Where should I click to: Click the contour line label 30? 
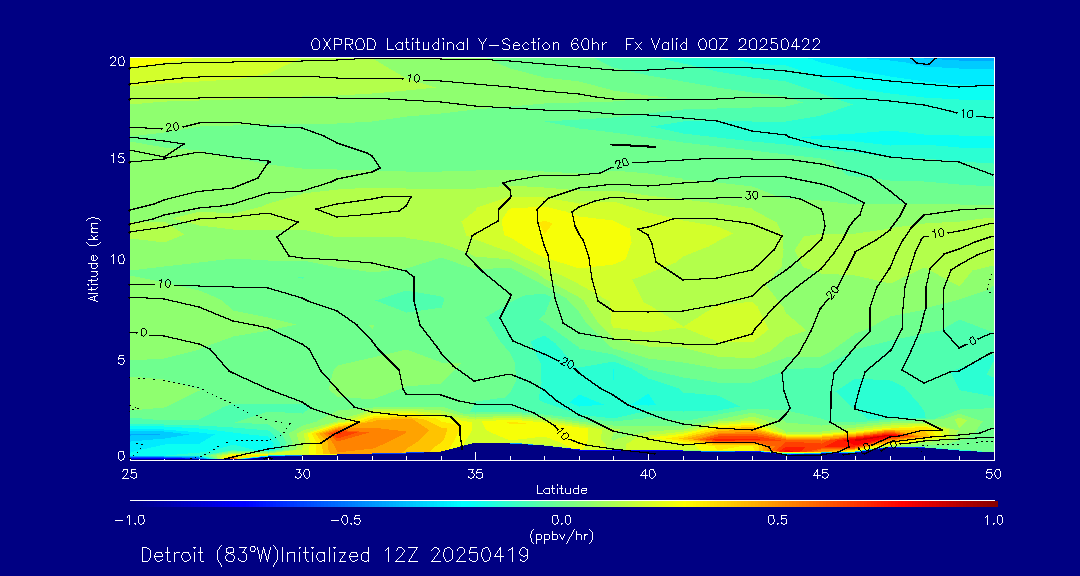[x=751, y=196]
